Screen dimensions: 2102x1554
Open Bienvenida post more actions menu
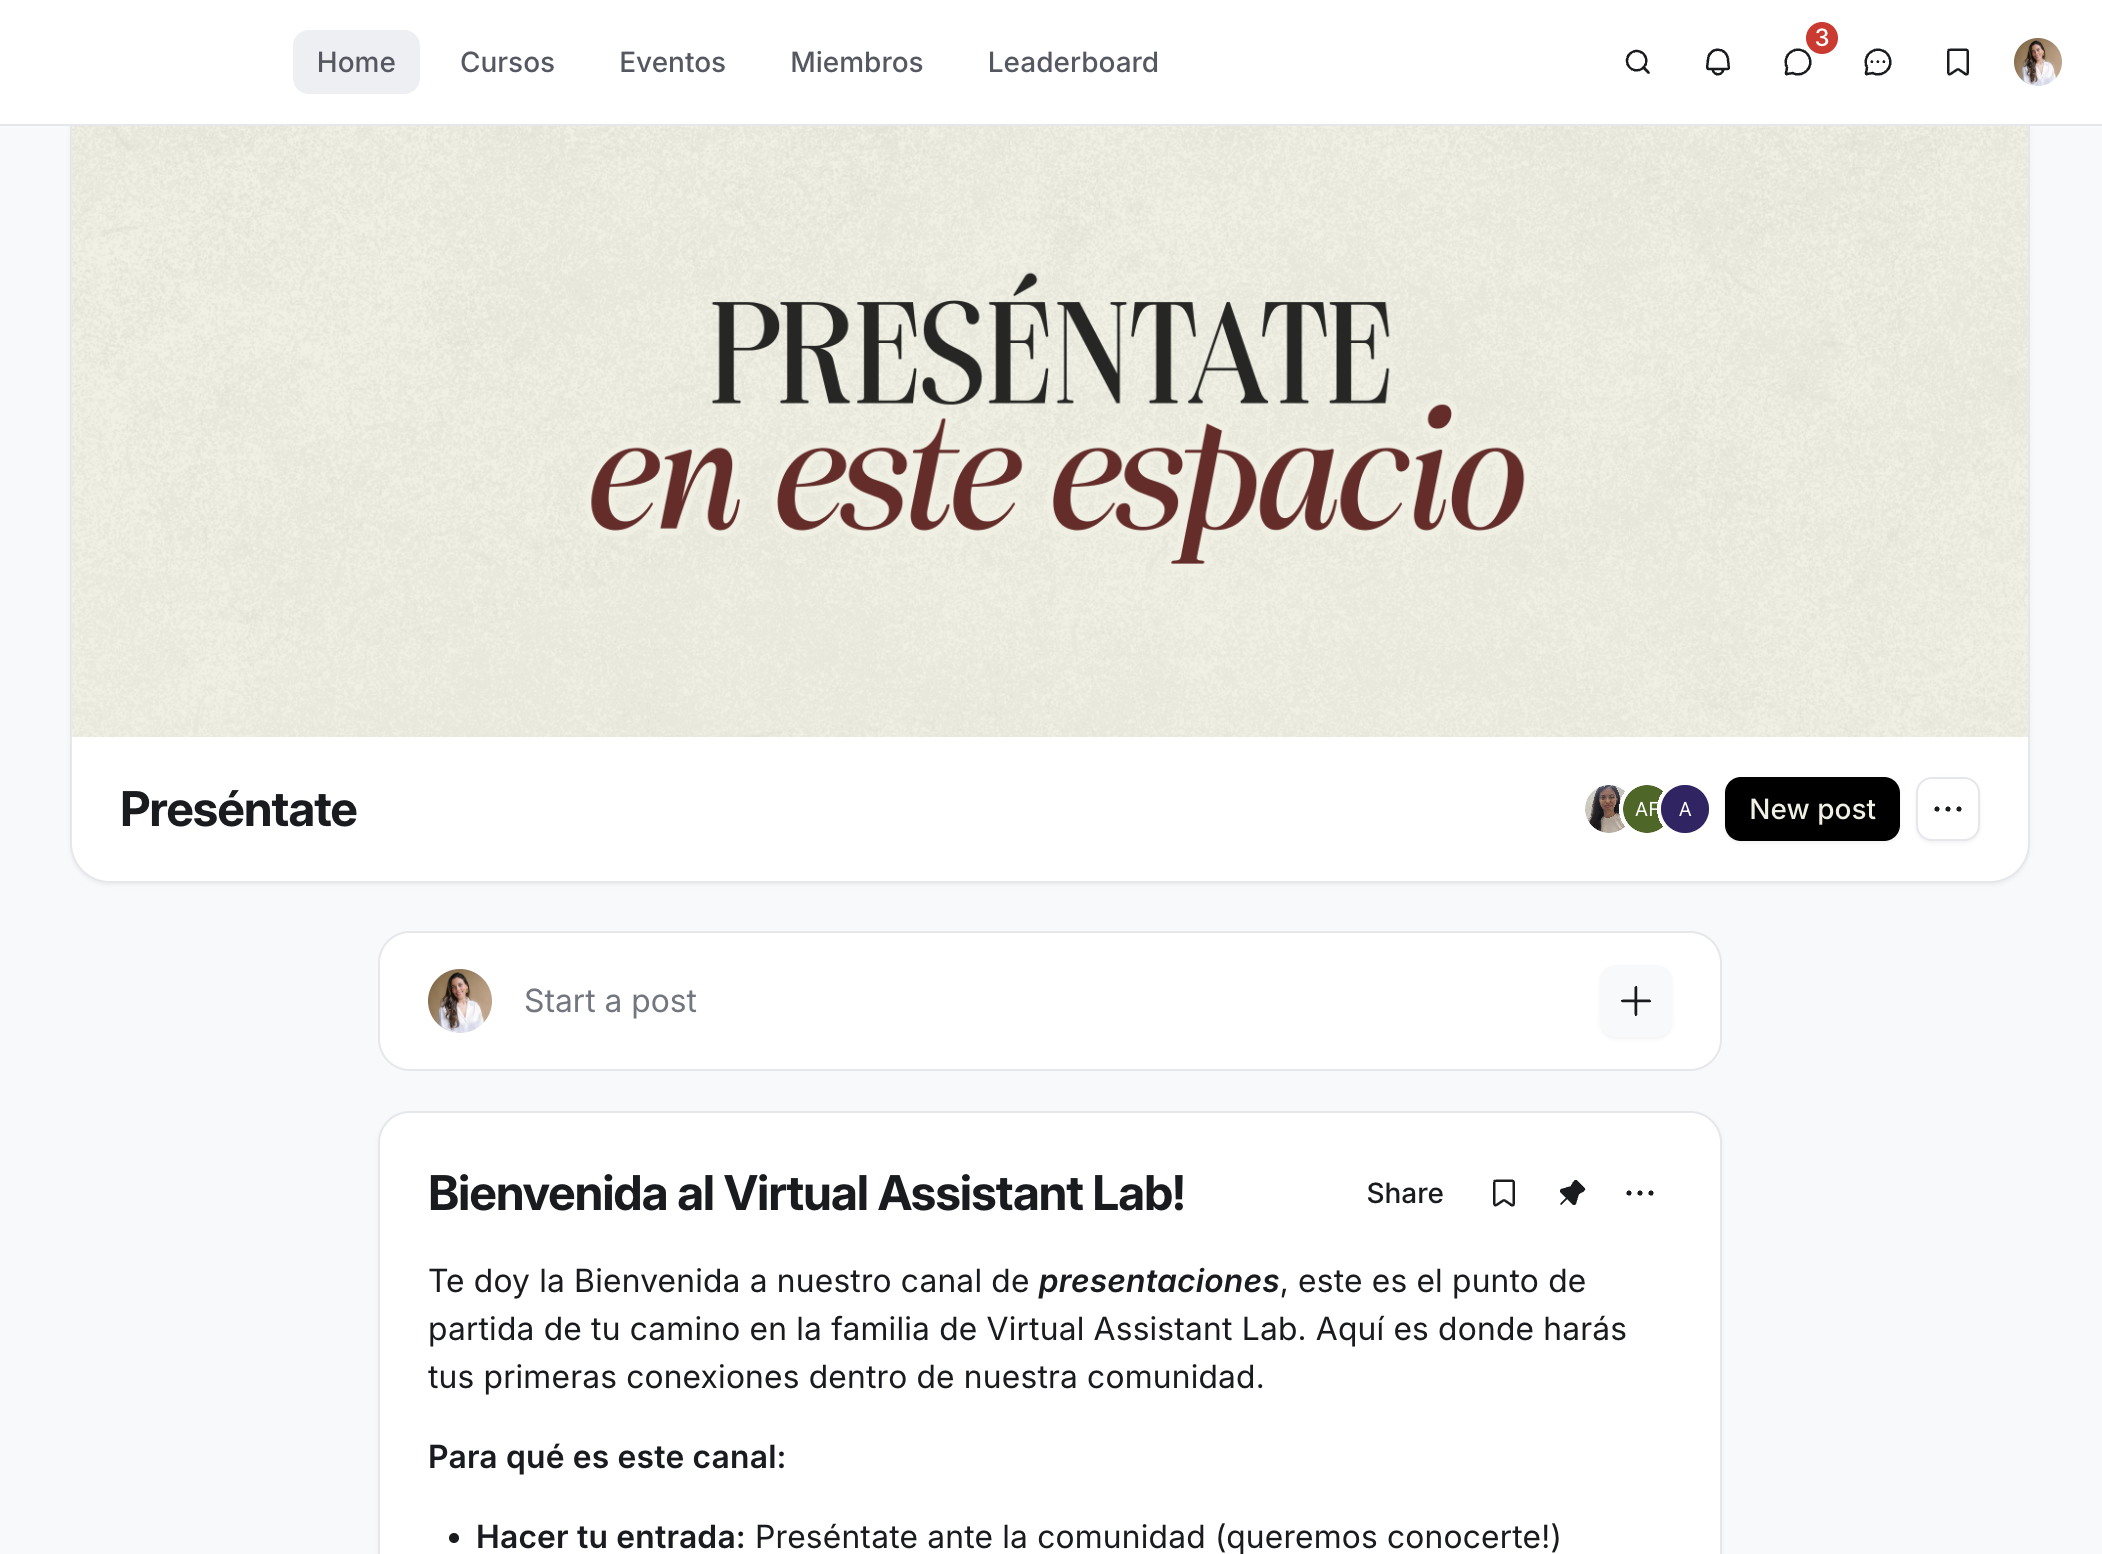(1639, 1193)
